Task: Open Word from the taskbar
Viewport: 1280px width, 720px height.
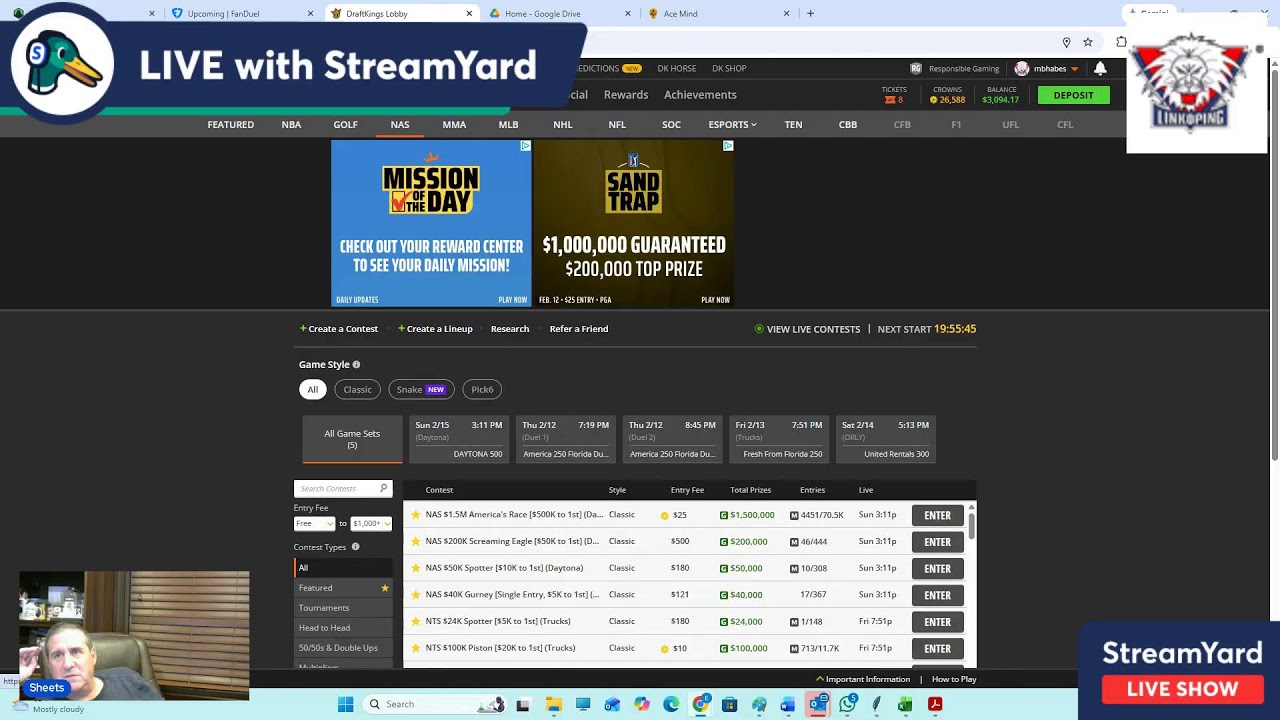Action: [x=788, y=704]
